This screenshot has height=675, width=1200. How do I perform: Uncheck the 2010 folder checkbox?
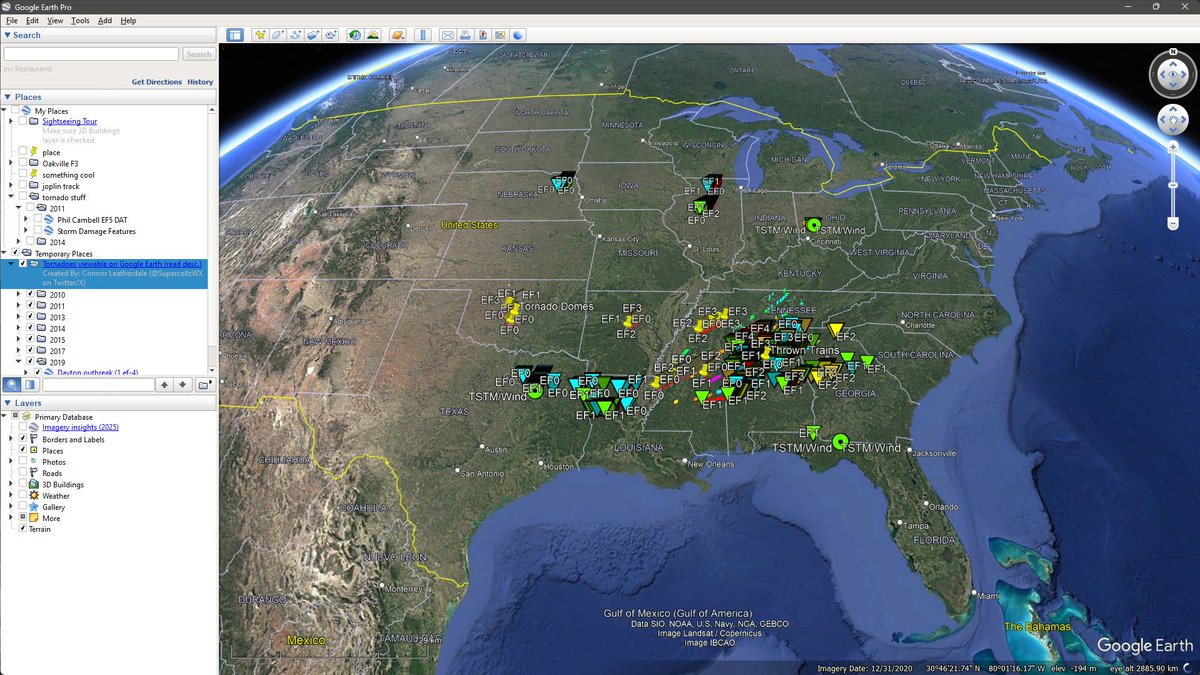(30, 295)
